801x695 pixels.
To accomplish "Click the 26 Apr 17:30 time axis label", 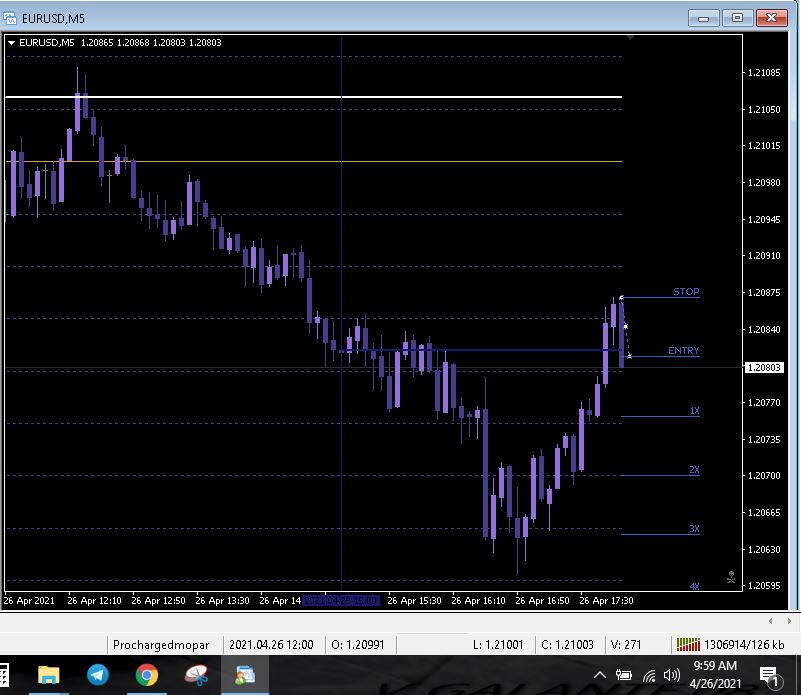I will (606, 600).
